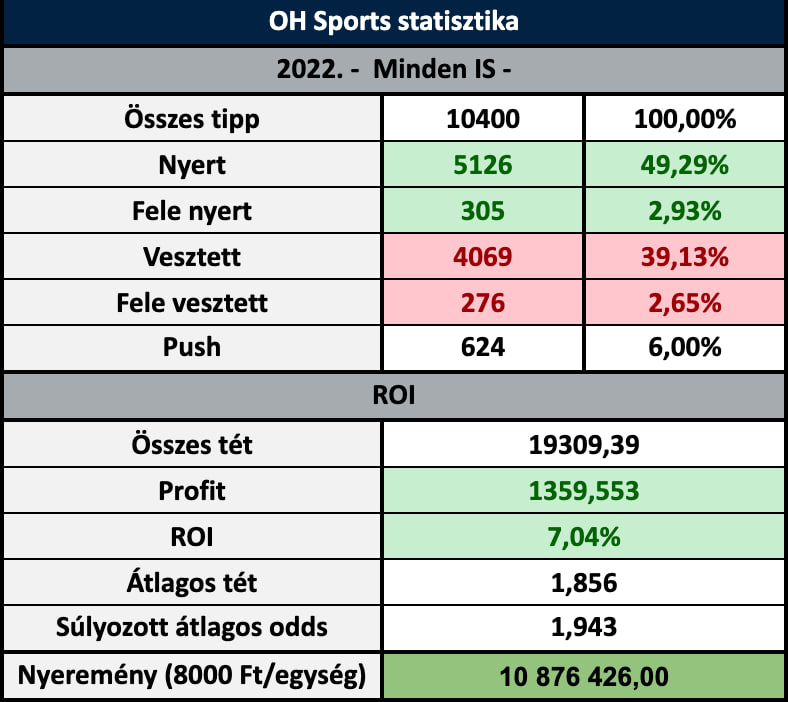Click the 7,04% ROI value cell
This screenshot has height=702, width=788.
(584, 537)
